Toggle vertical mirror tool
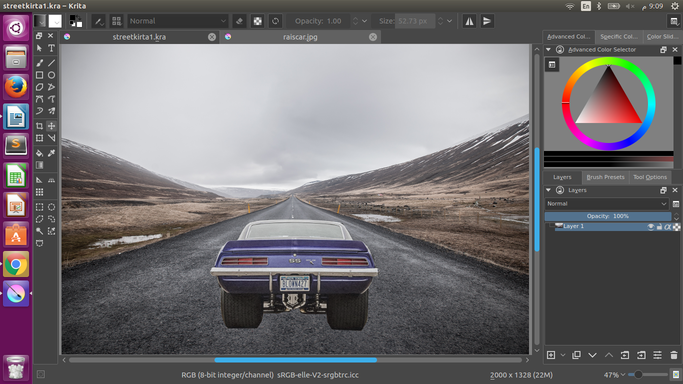 487,21
